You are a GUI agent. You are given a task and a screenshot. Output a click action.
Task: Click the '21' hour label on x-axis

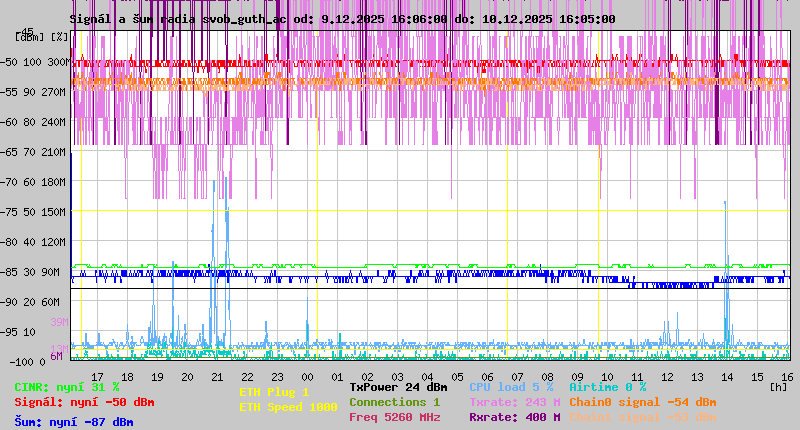(x=217, y=377)
